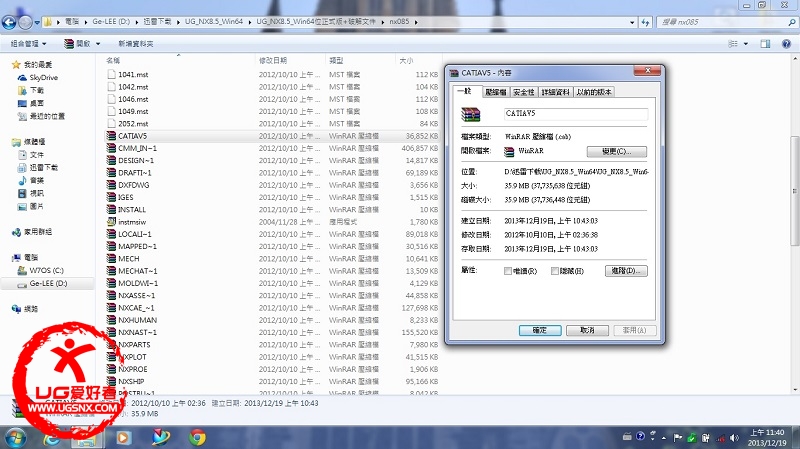Screen dimensions: 800x449
Task: Click the Forward navigation arrow in Explorer
Action: [x=25, y=22]
